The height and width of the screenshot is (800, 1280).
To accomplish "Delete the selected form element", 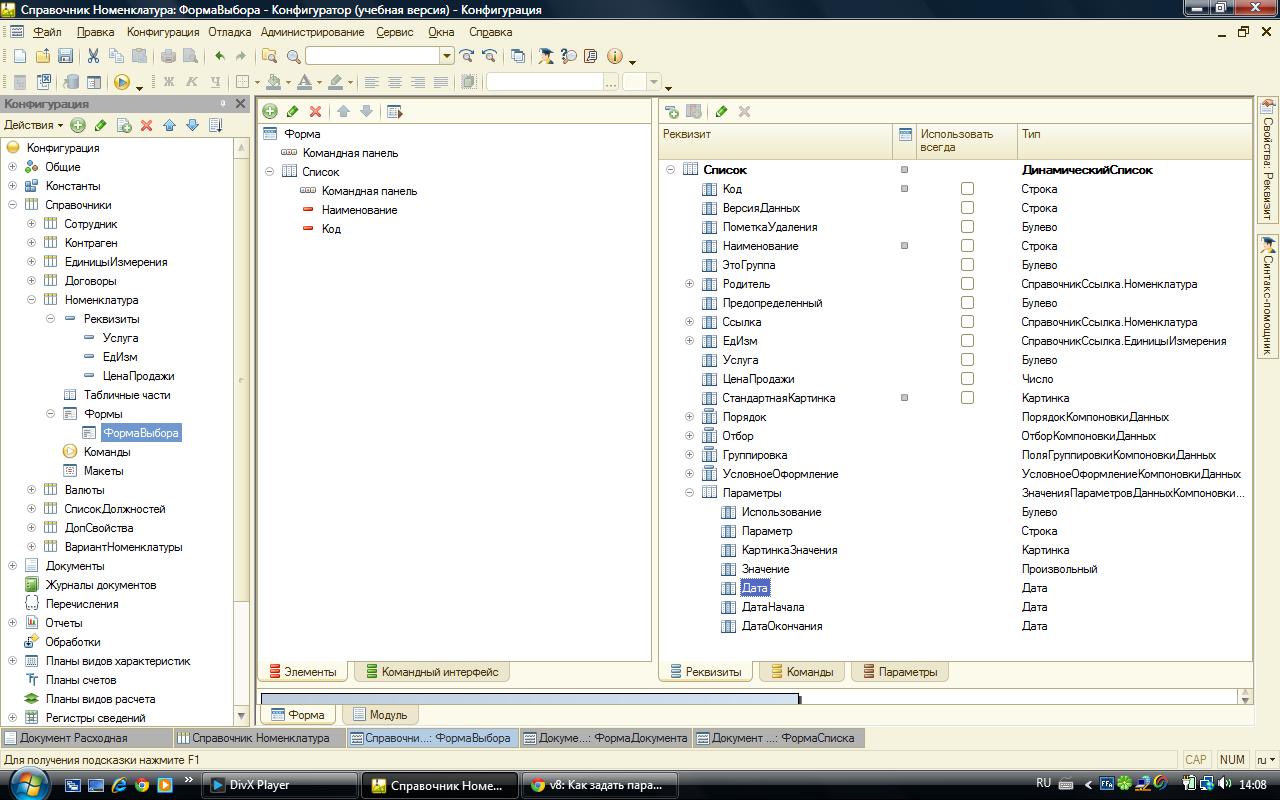I will [316, 111].
